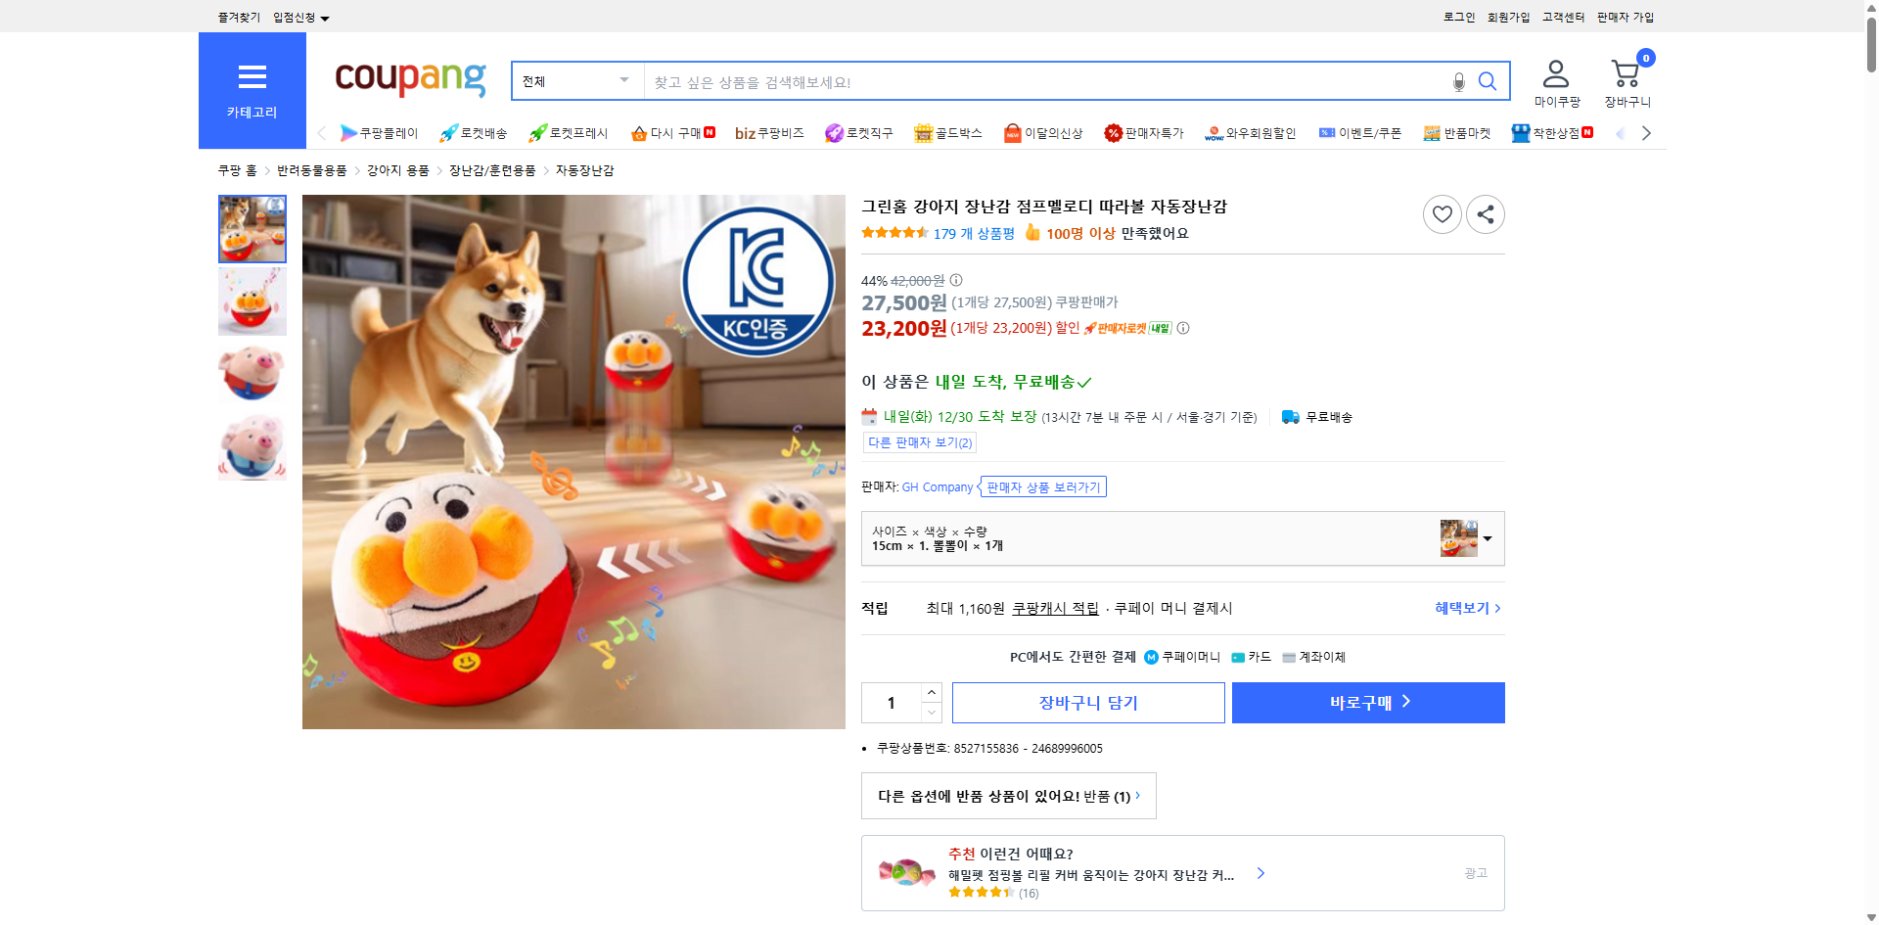Add product to wishlist with heart icon
This screenshot has height=925, width=1879.
point(1442,214)
